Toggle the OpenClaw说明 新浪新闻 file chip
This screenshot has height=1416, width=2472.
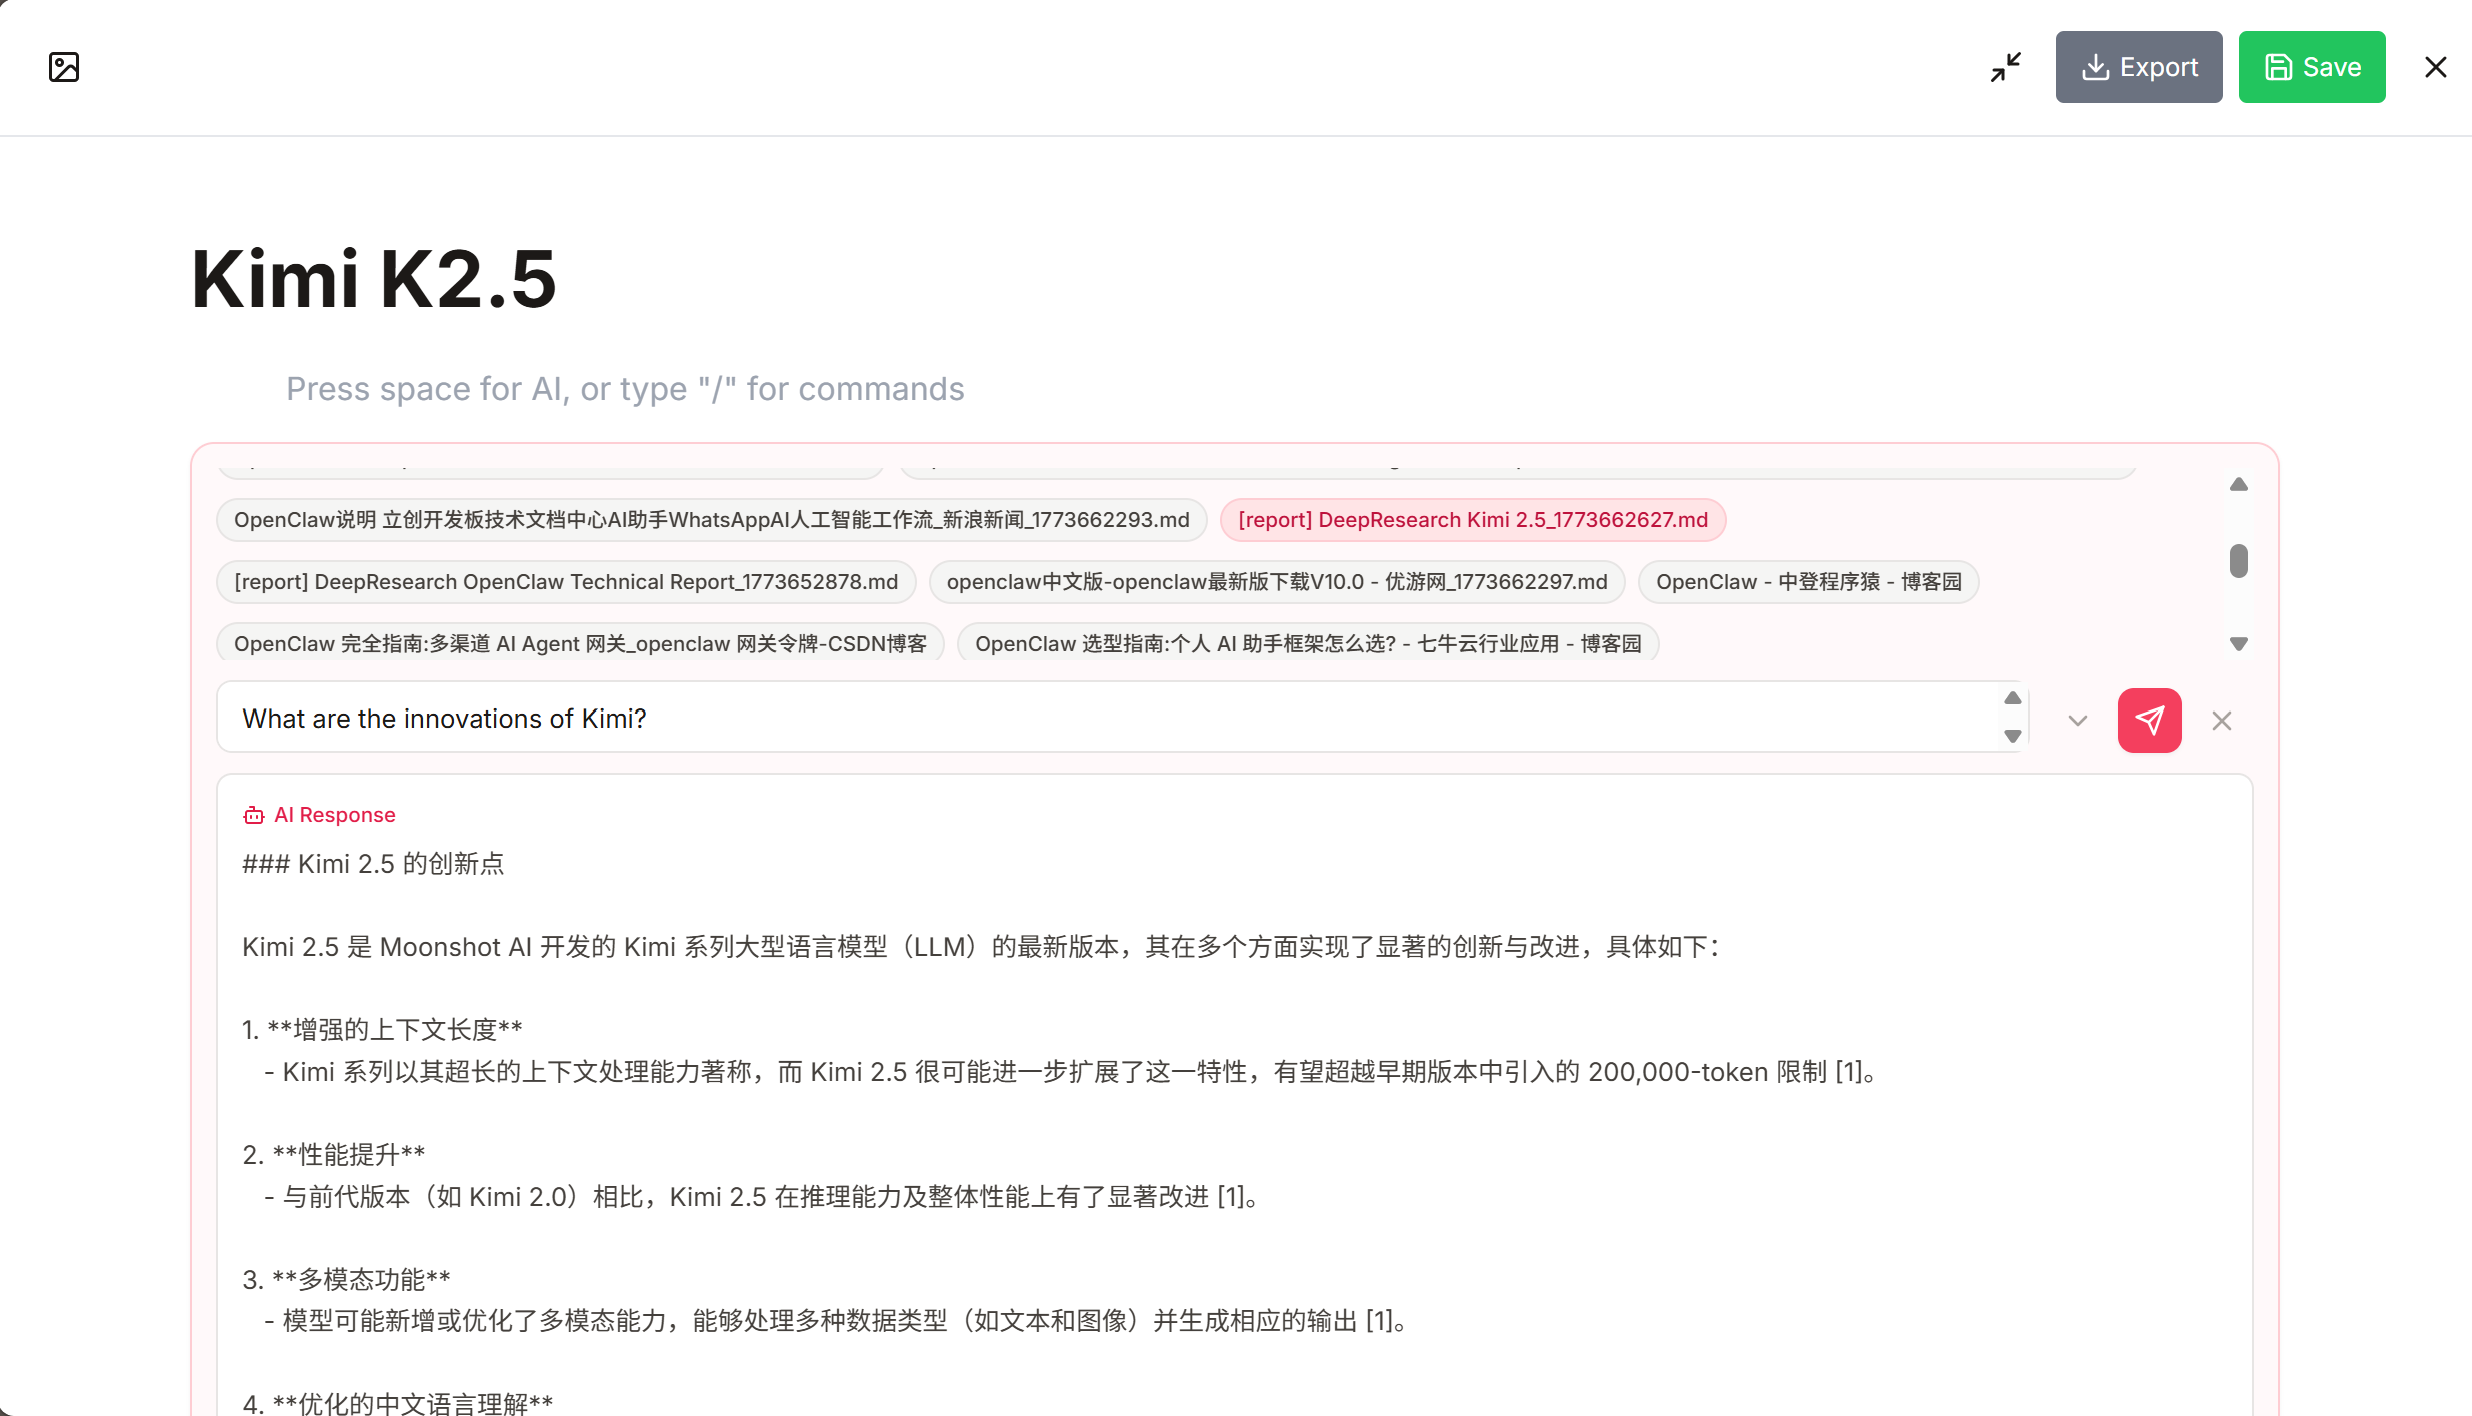coord(712,520)
